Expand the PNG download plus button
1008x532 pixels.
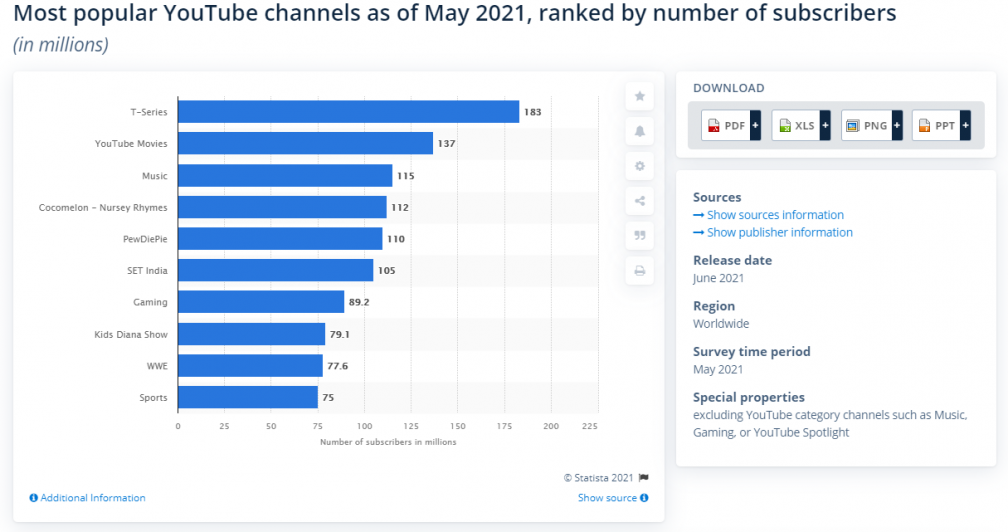(x=897, y=126)
